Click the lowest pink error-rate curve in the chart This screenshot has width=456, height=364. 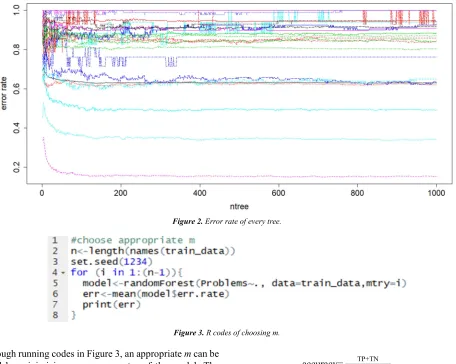tap(240, 176)
